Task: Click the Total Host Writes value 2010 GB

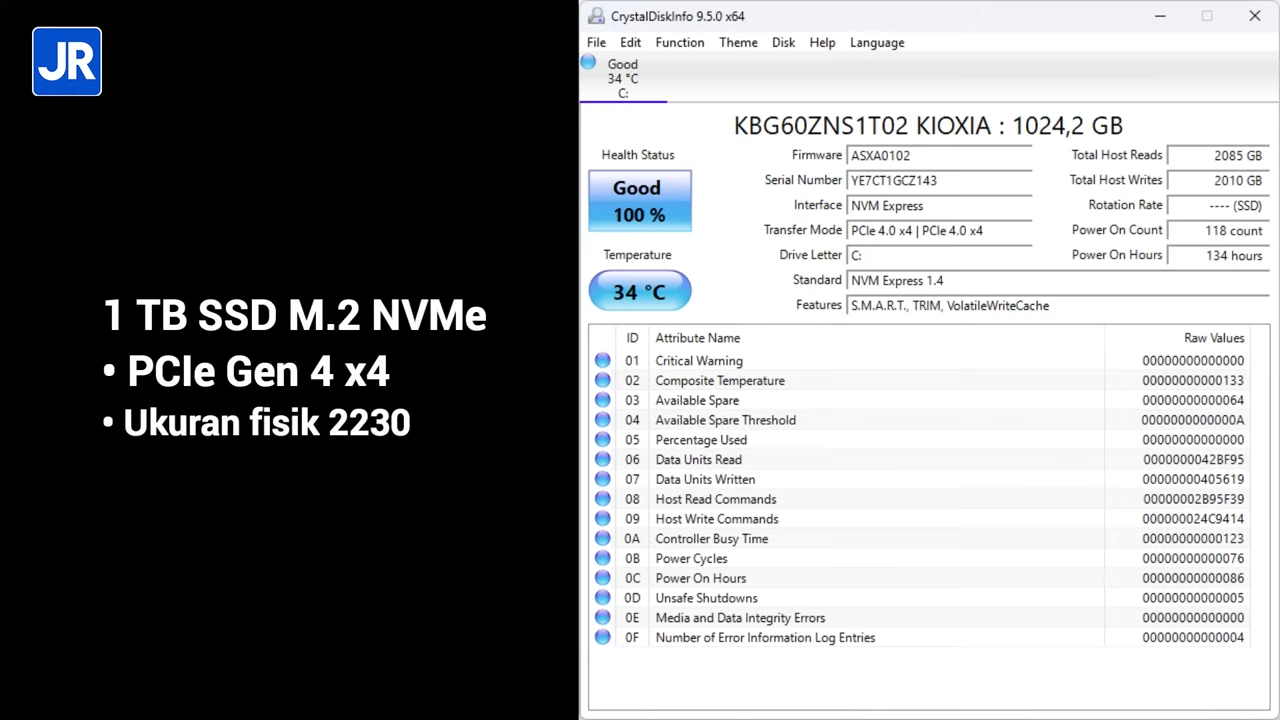Action: (x=1218, y=181)
